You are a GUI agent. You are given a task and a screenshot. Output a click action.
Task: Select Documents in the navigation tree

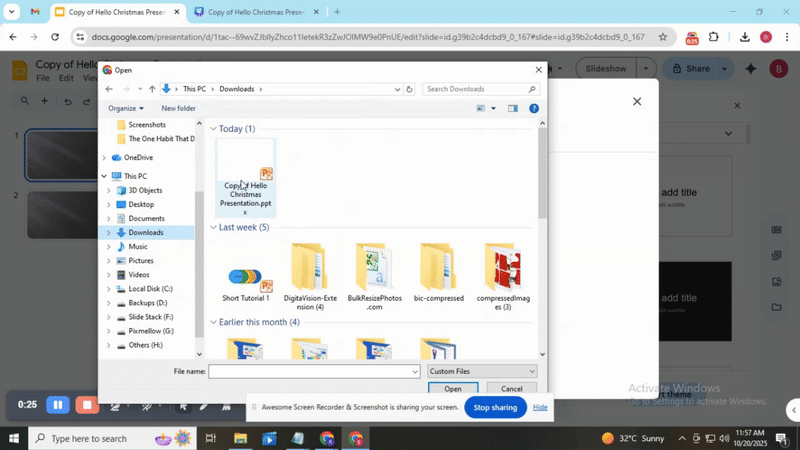(146, 218)
